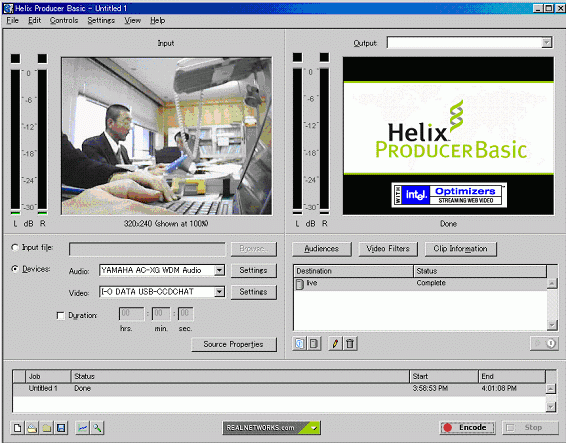
Task: Delete destination with the trash icon
Action: click(x=350, y=343)
